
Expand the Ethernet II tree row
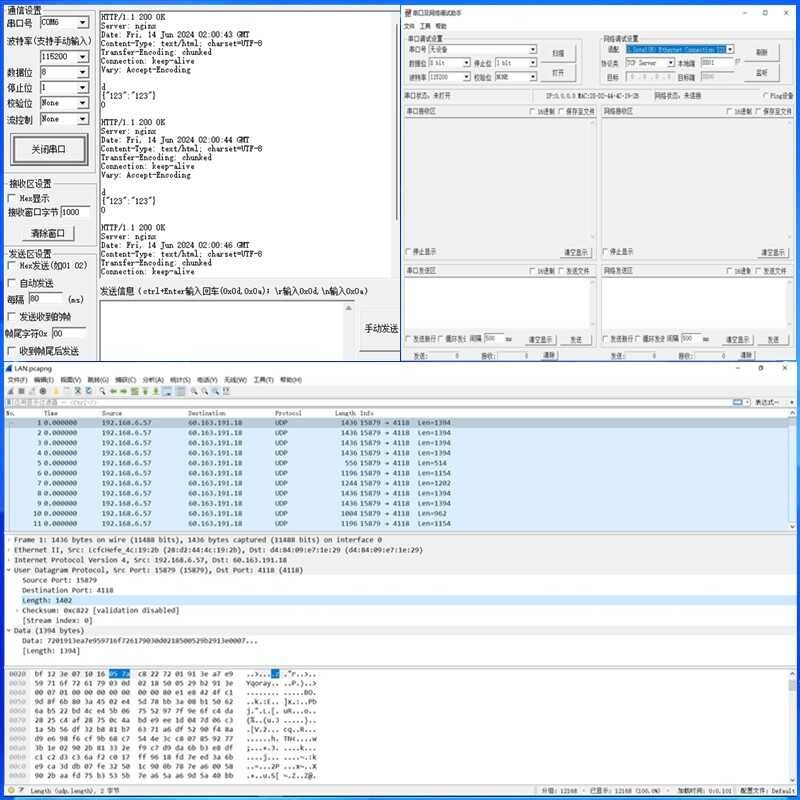9,550
